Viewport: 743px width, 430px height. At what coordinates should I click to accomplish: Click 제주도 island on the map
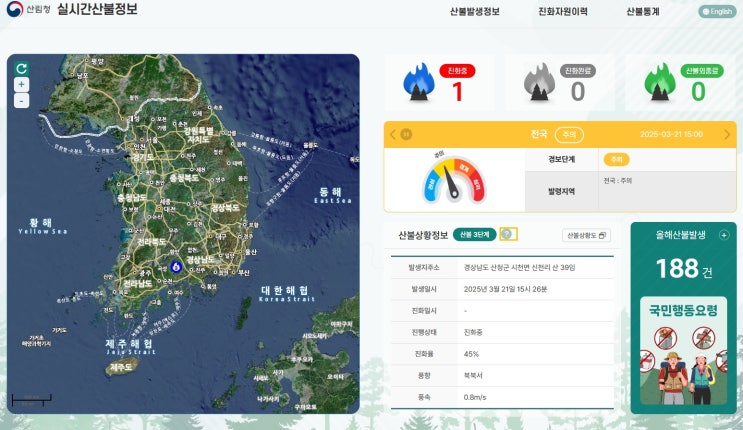(123, 366)
